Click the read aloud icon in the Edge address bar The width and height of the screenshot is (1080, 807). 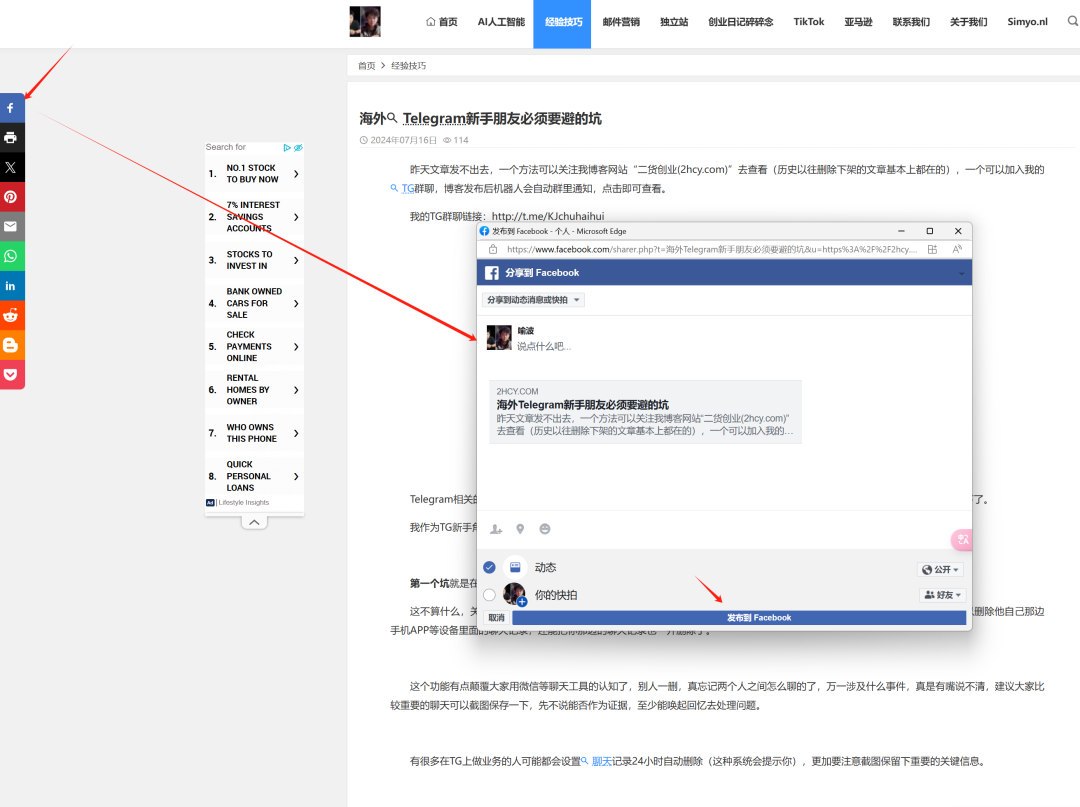pos(957,249)
